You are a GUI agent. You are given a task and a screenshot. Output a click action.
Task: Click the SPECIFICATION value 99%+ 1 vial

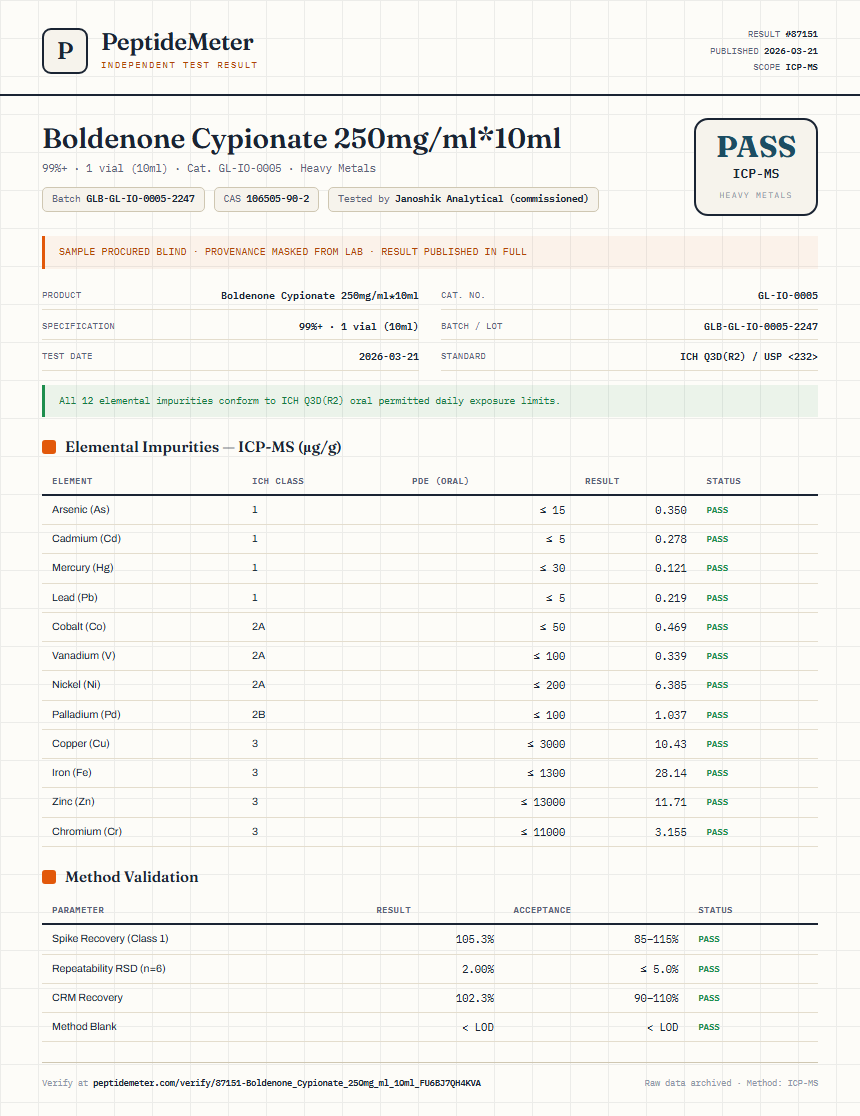(358, 327)
